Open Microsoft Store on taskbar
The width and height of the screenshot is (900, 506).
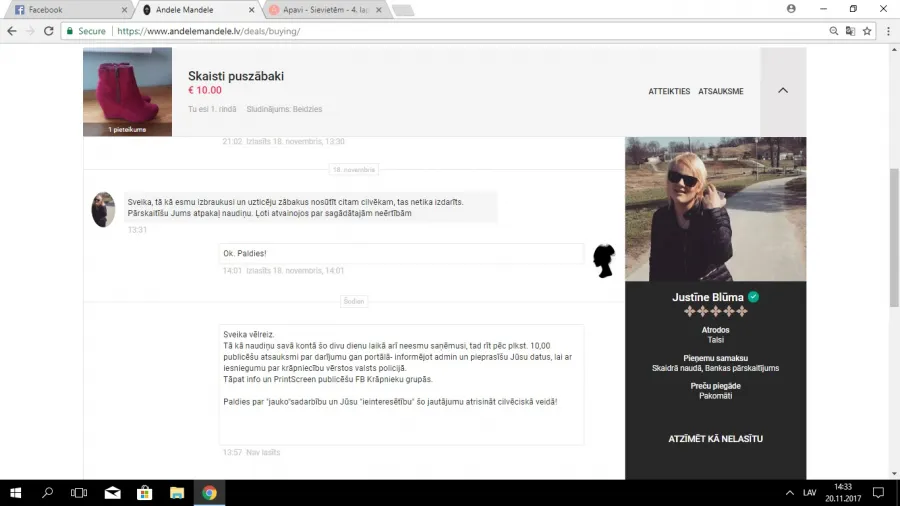(145, 493)
